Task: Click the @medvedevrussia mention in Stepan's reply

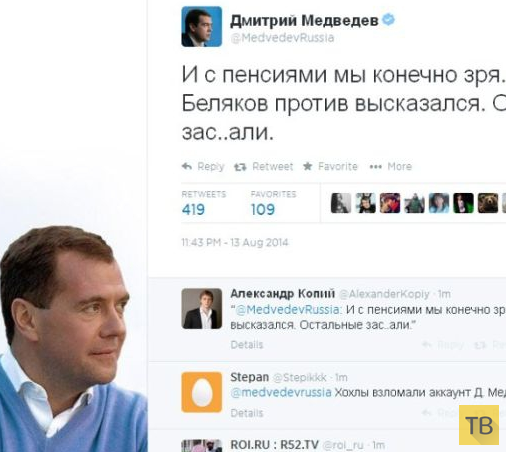Action: pyautogui.click(x=281, y=393)
